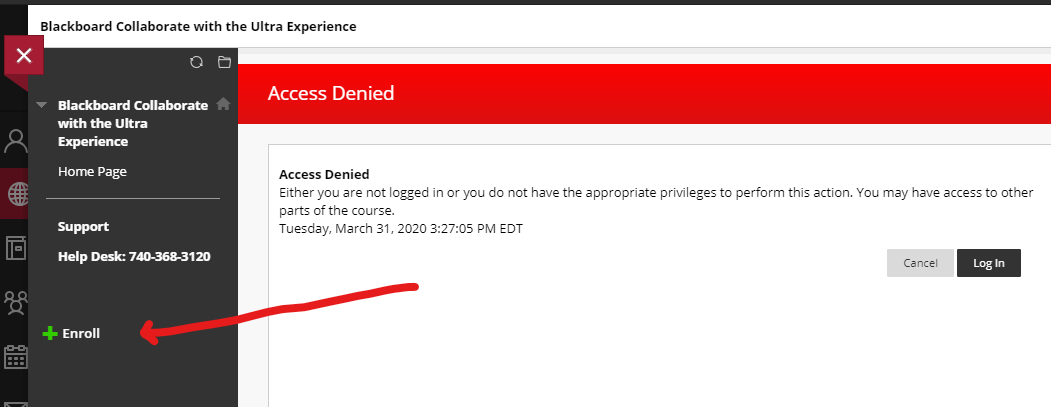1051x407 pixels.
Task: Click the page title in the top bar
Action: 198,25
